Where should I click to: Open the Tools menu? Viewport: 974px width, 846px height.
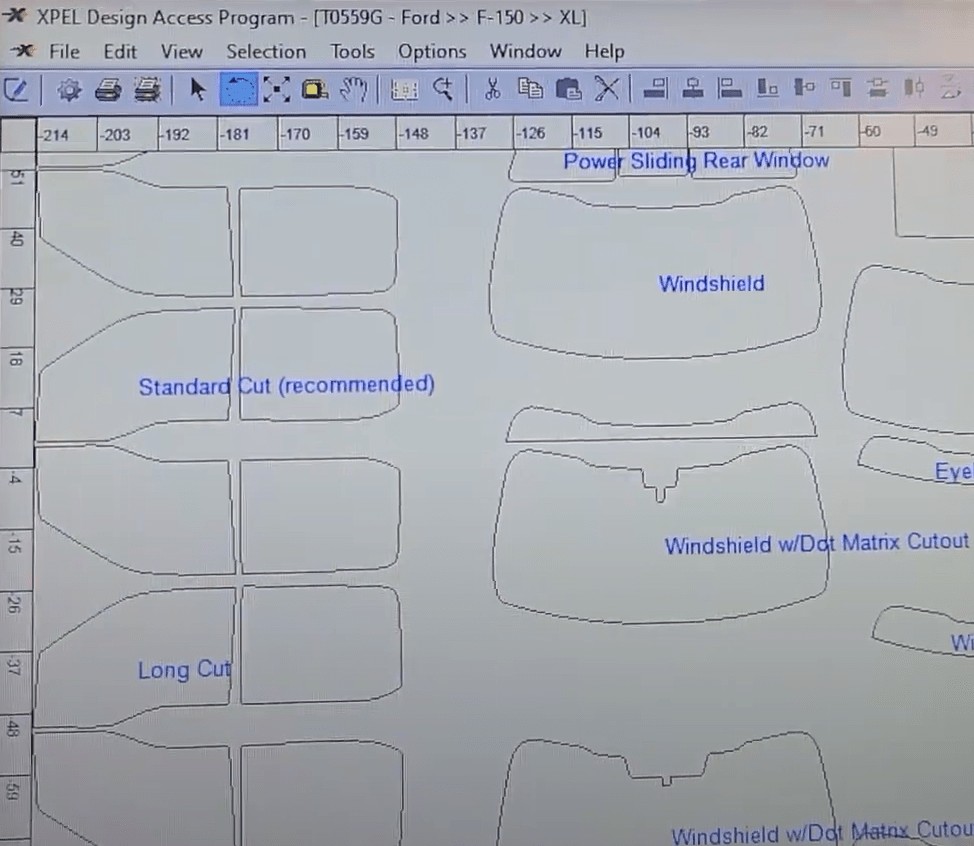[352, 52]
